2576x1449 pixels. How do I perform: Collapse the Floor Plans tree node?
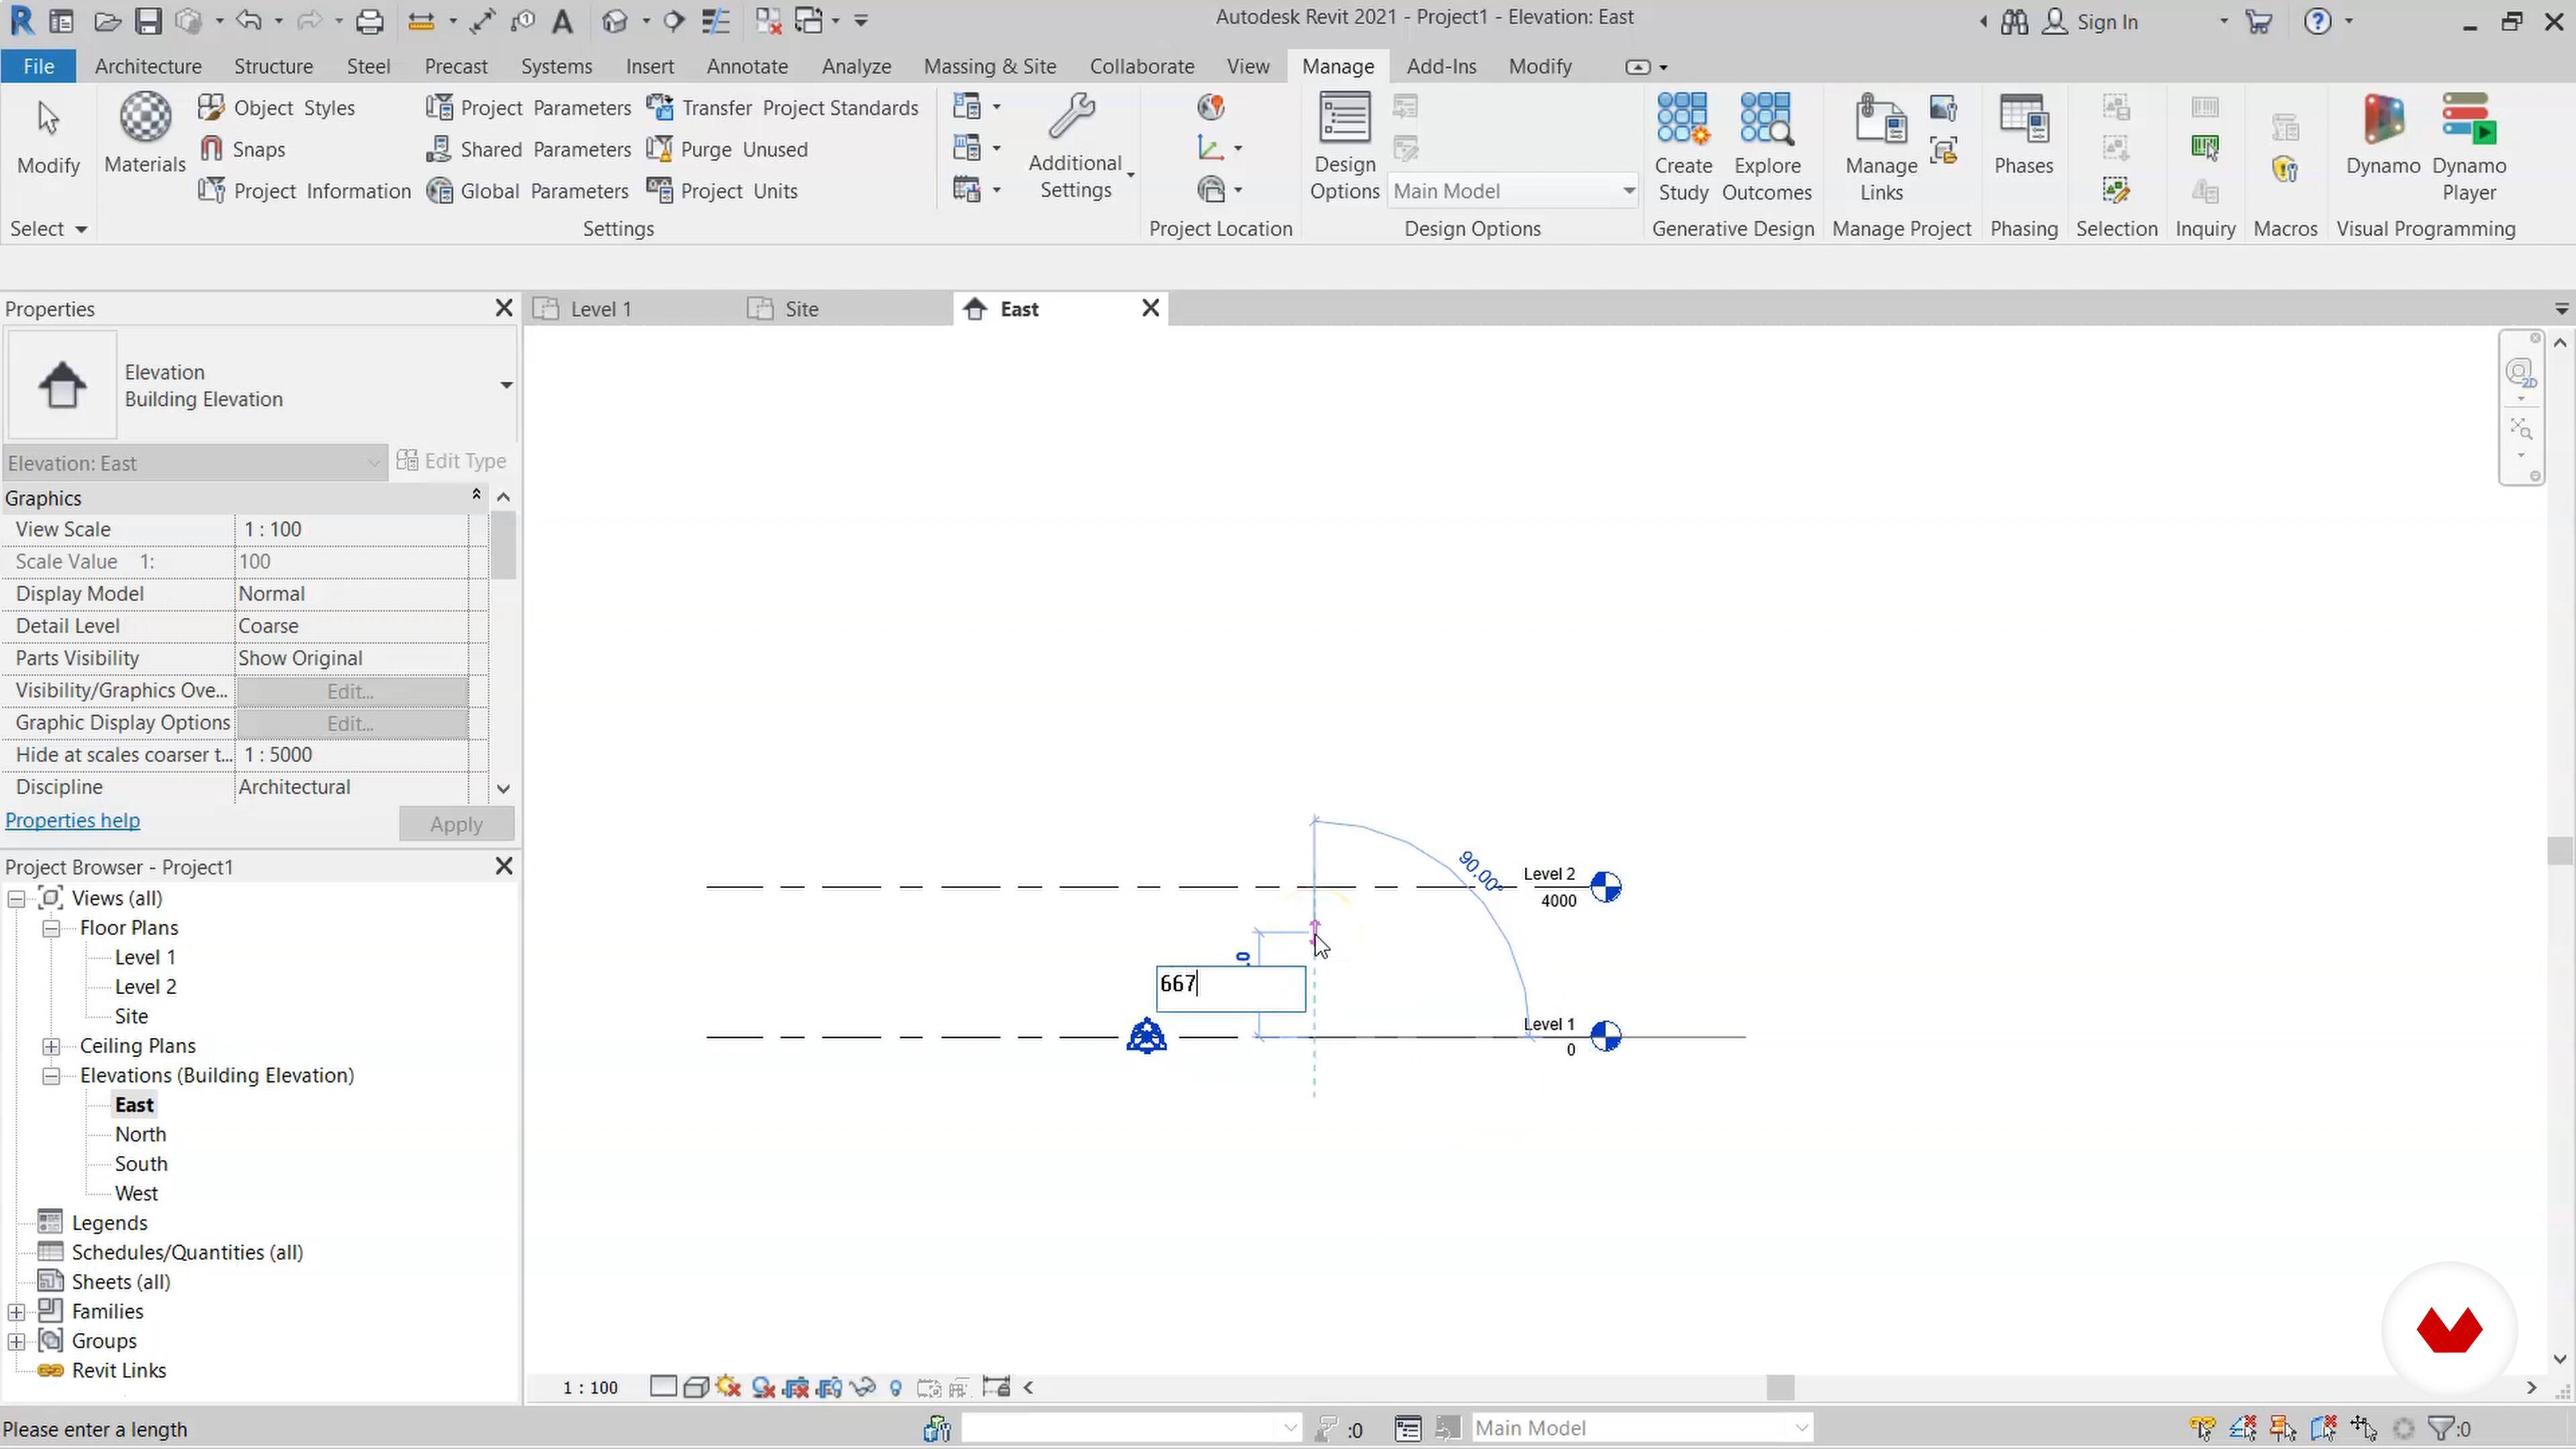click(51, 929)
